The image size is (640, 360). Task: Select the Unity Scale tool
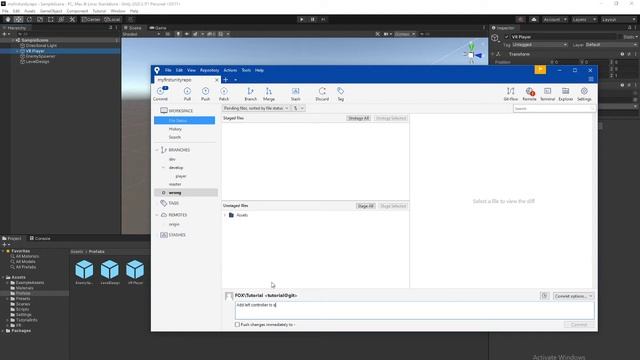[40, 19]
